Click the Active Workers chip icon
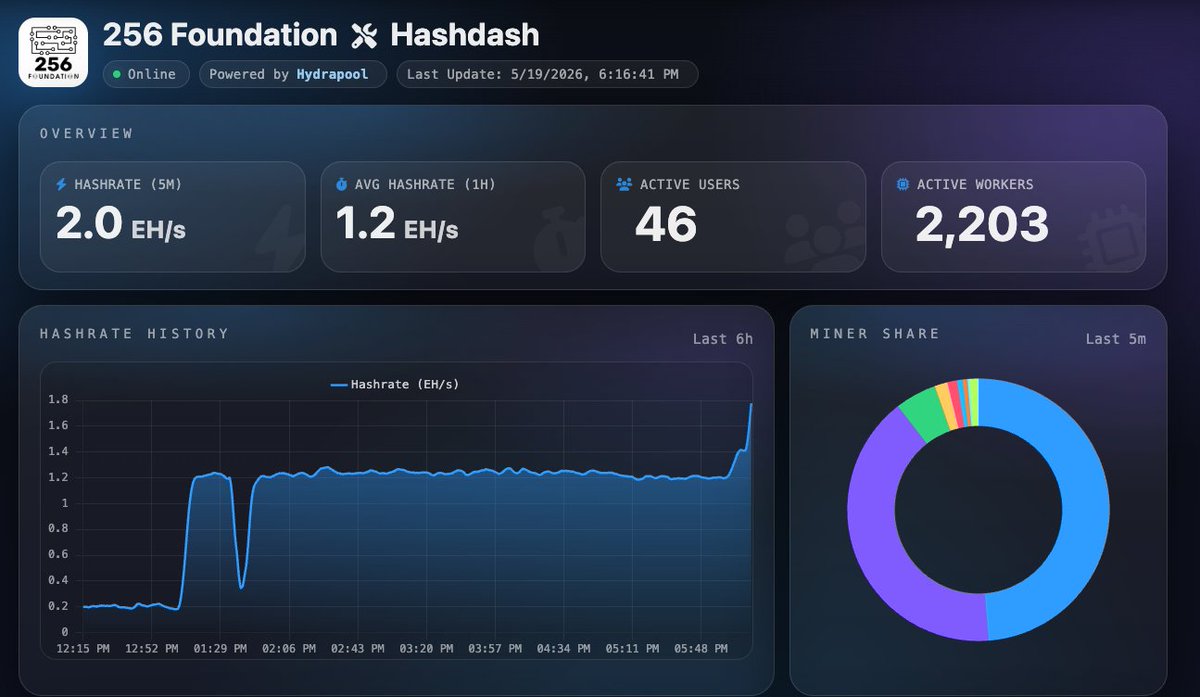This screenshot has height=697, width=1200. pos(903,185)
